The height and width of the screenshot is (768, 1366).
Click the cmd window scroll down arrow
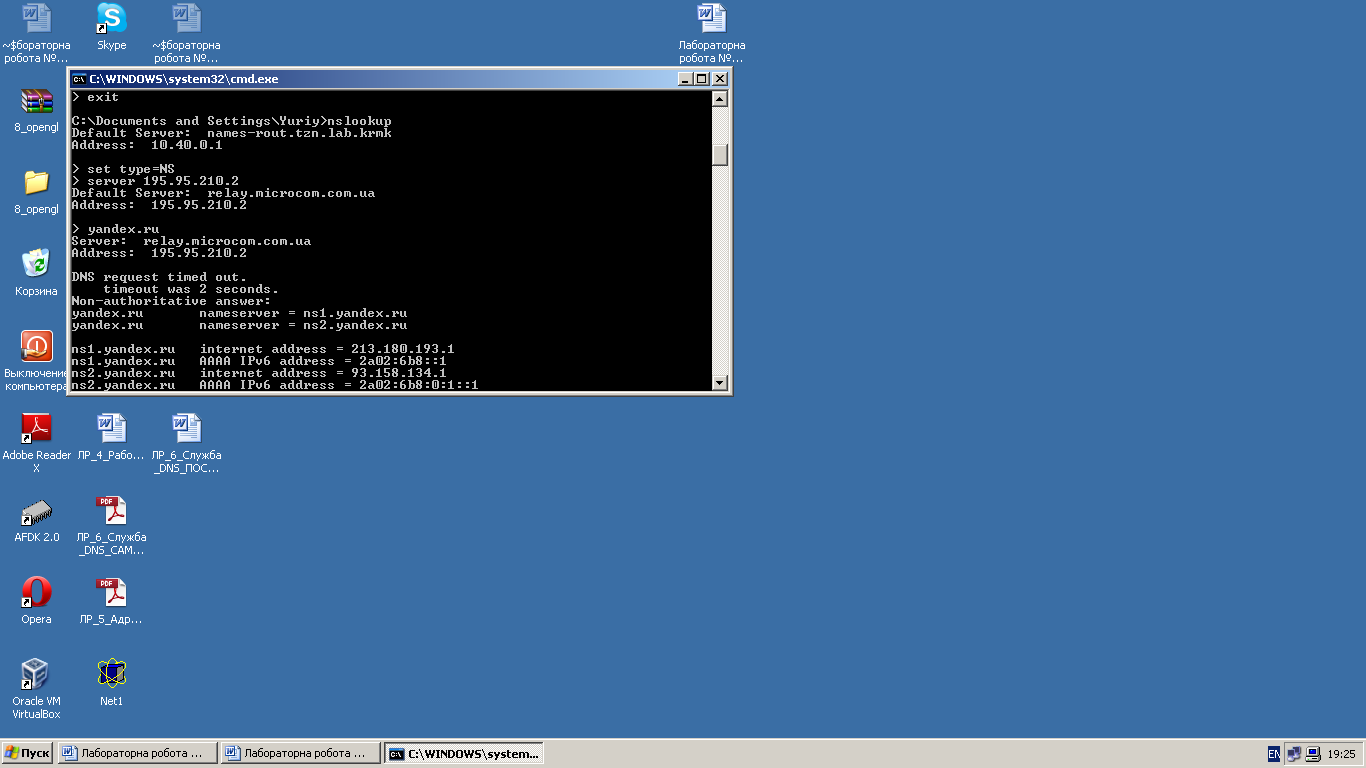tap(719, 382)
